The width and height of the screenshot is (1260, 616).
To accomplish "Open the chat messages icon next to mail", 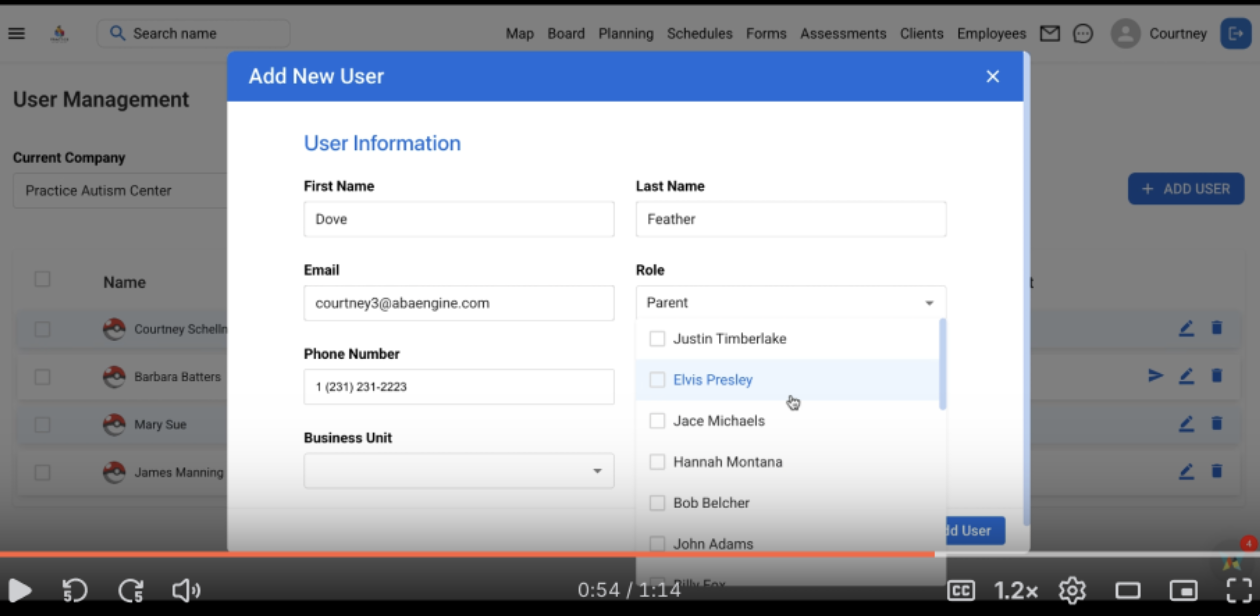I will point(1083,33).
